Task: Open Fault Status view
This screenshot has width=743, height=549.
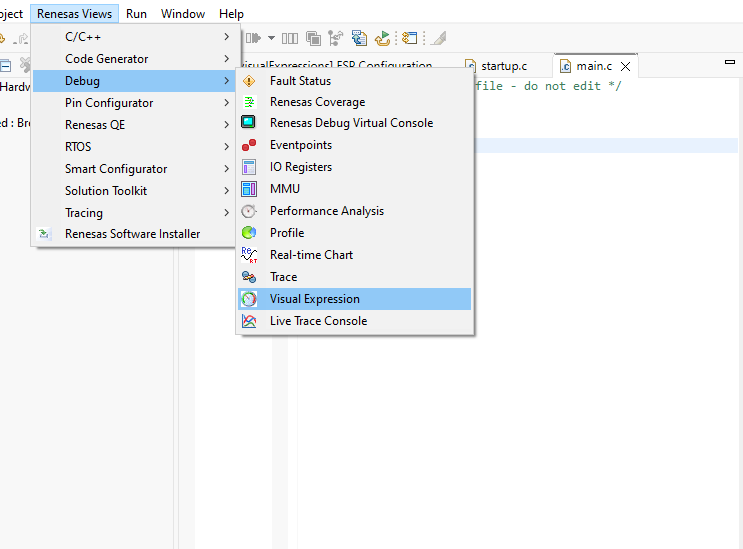Action: tap(354, 81)
